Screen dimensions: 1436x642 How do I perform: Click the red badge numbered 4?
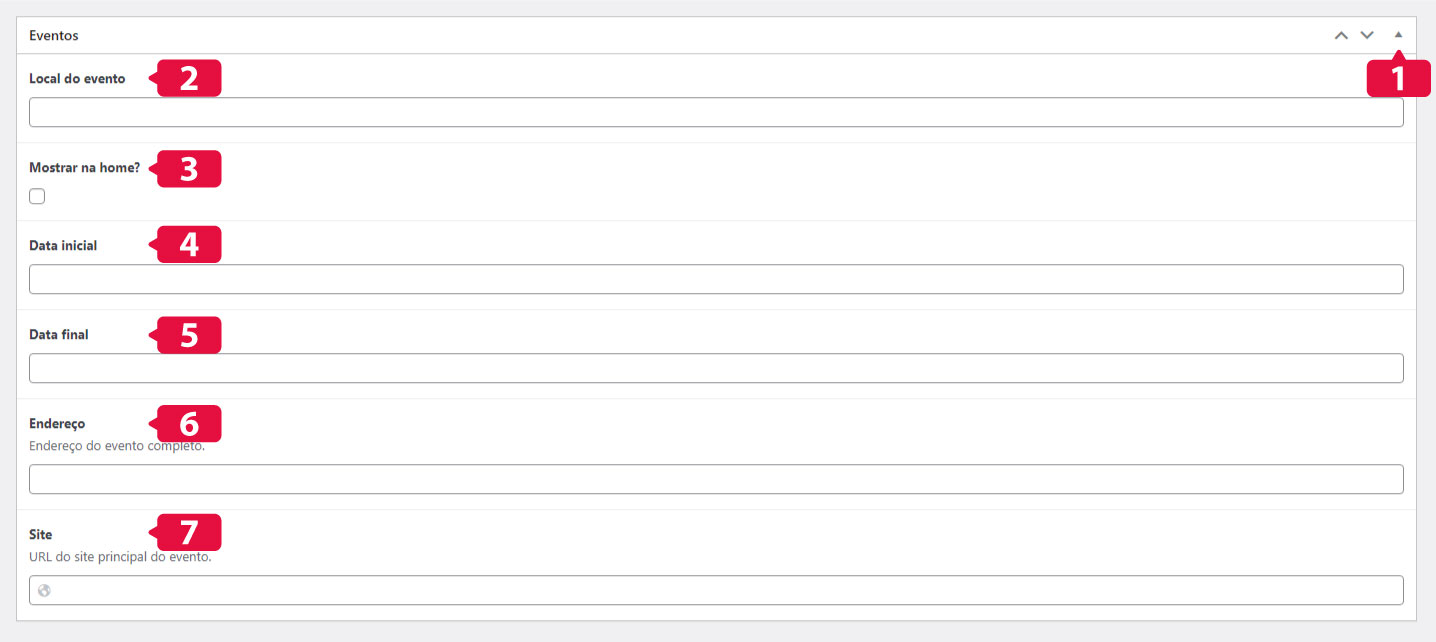coord(187,245)
